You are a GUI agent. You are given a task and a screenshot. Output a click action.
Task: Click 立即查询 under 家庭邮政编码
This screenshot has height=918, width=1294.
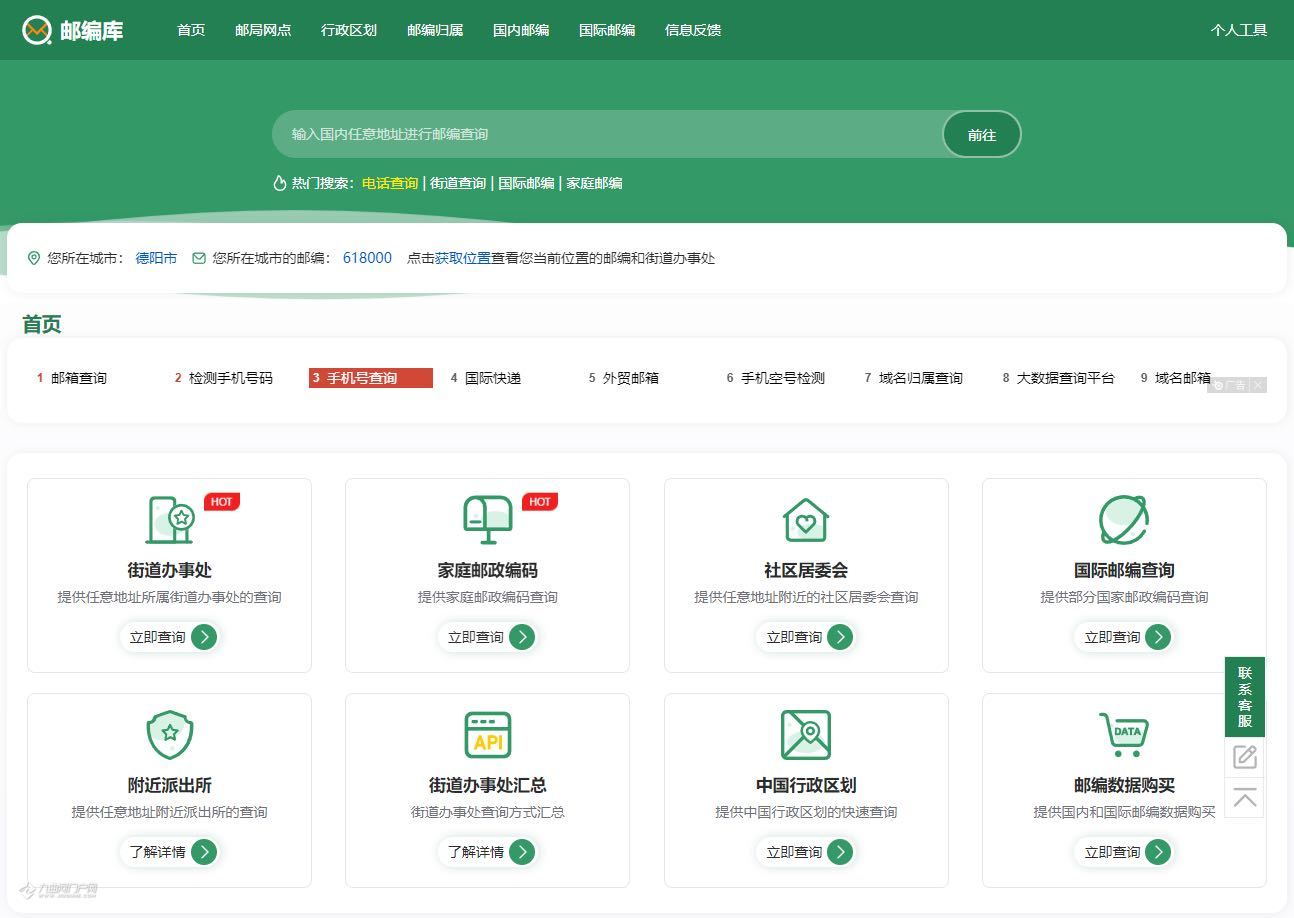[488, 637]
